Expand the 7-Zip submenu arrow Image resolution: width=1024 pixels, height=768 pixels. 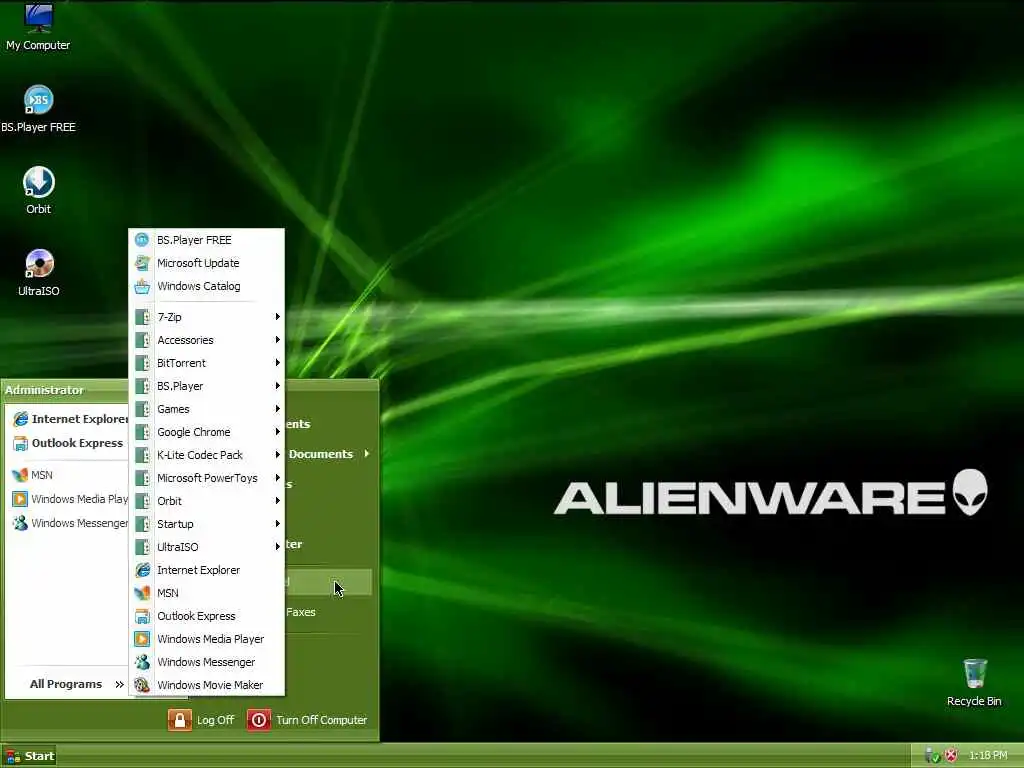click(278, 317)
